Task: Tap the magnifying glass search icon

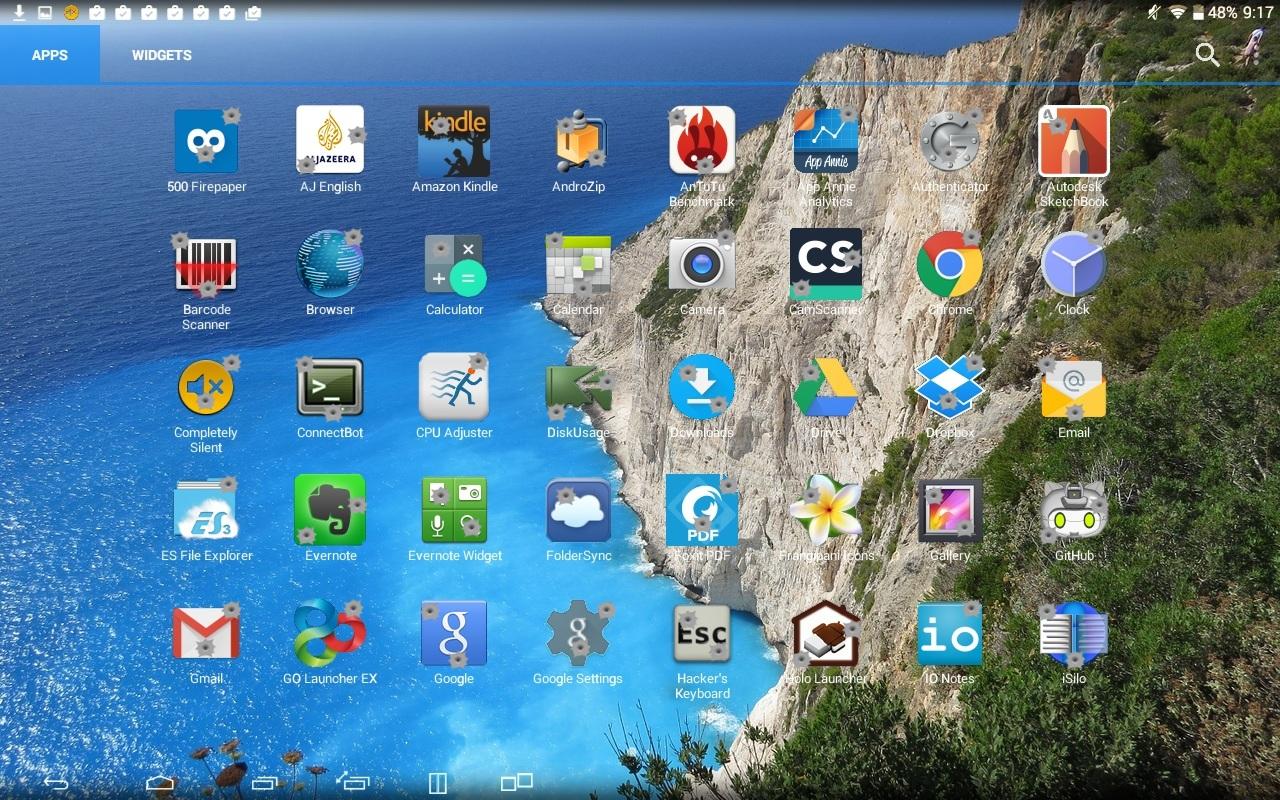Action: 1207,54
